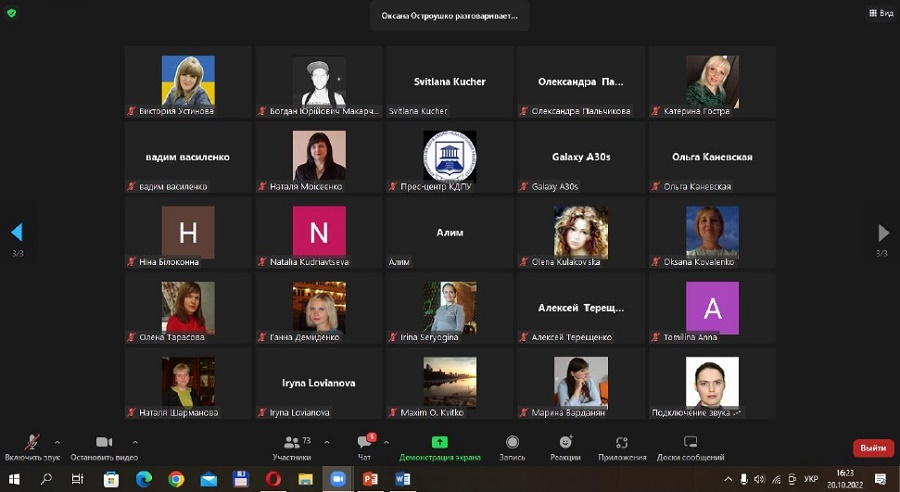Viewport: 900px width, 492px height.
Task: Leave the meeting with Выйти button
Action: pos(872,448)
